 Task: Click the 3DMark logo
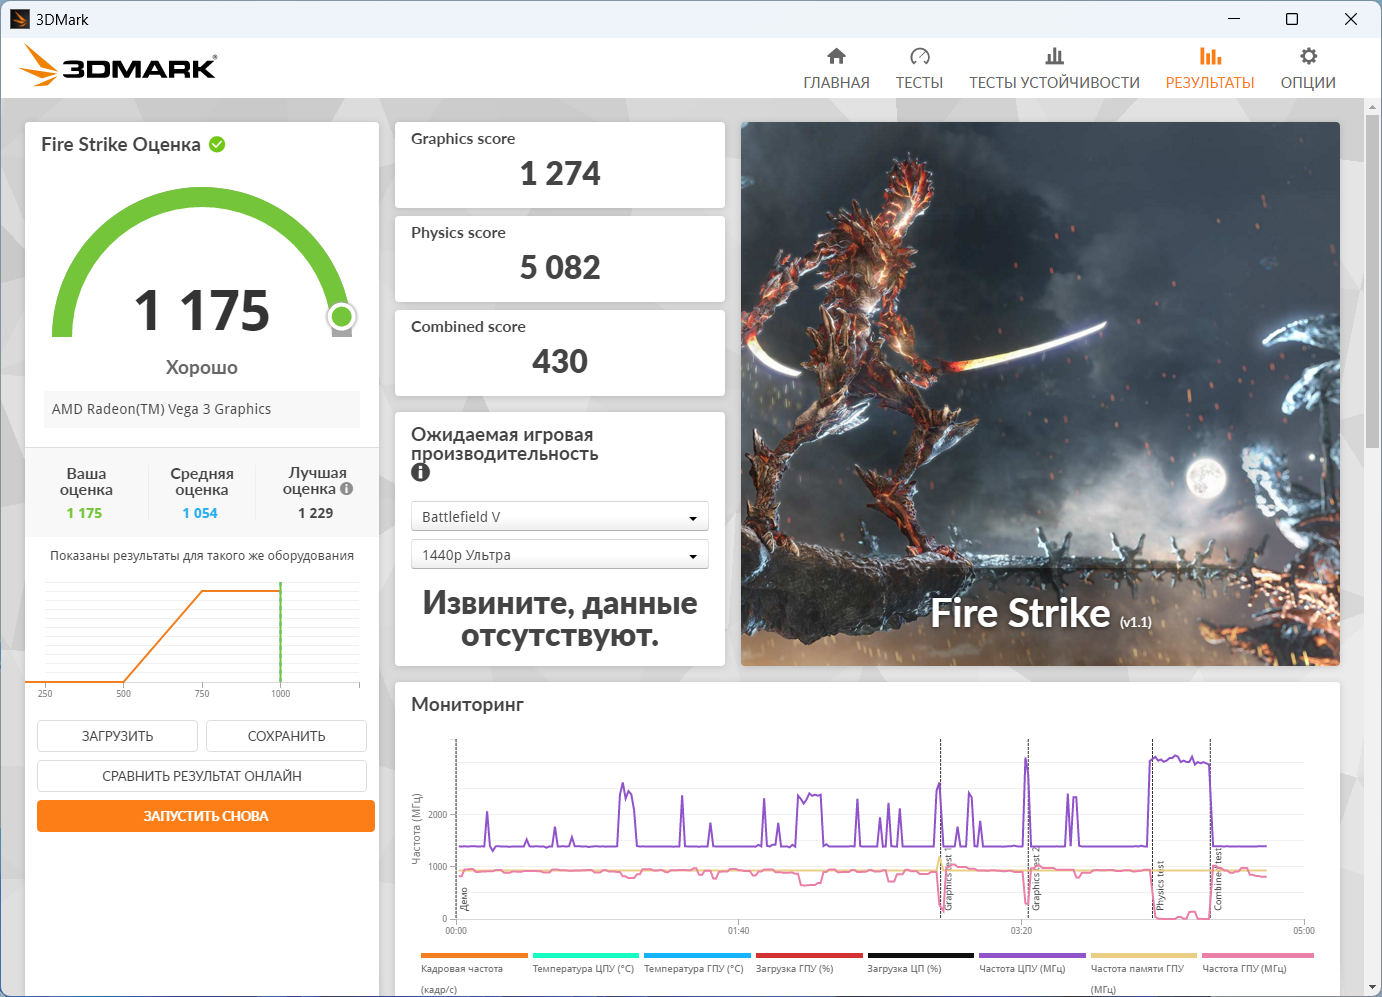[x=118, y=66]
